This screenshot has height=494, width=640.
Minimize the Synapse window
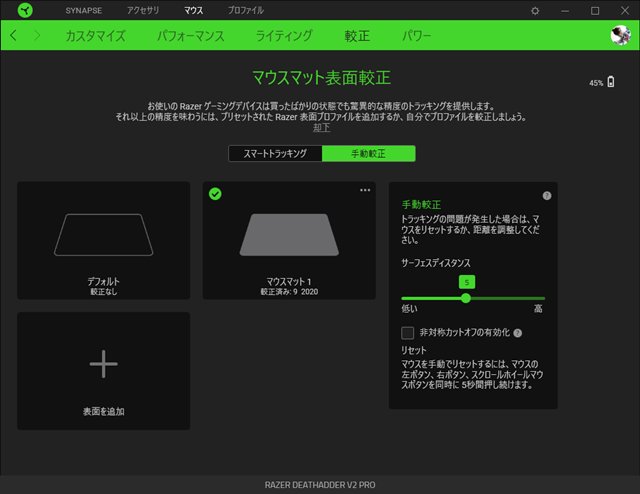point(565,11)
